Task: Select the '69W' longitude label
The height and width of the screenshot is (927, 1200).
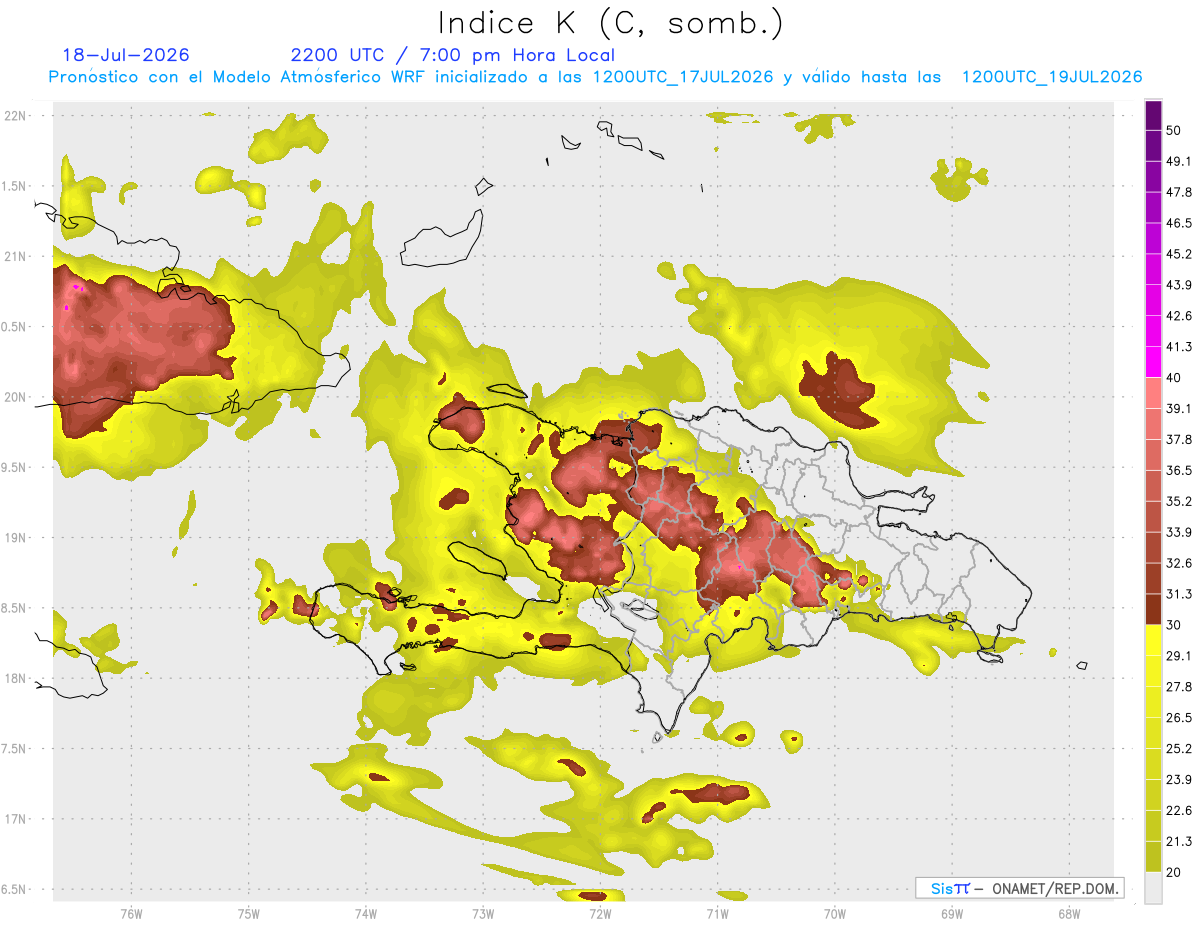Action: pyautogui.click(x=952, y=913)
